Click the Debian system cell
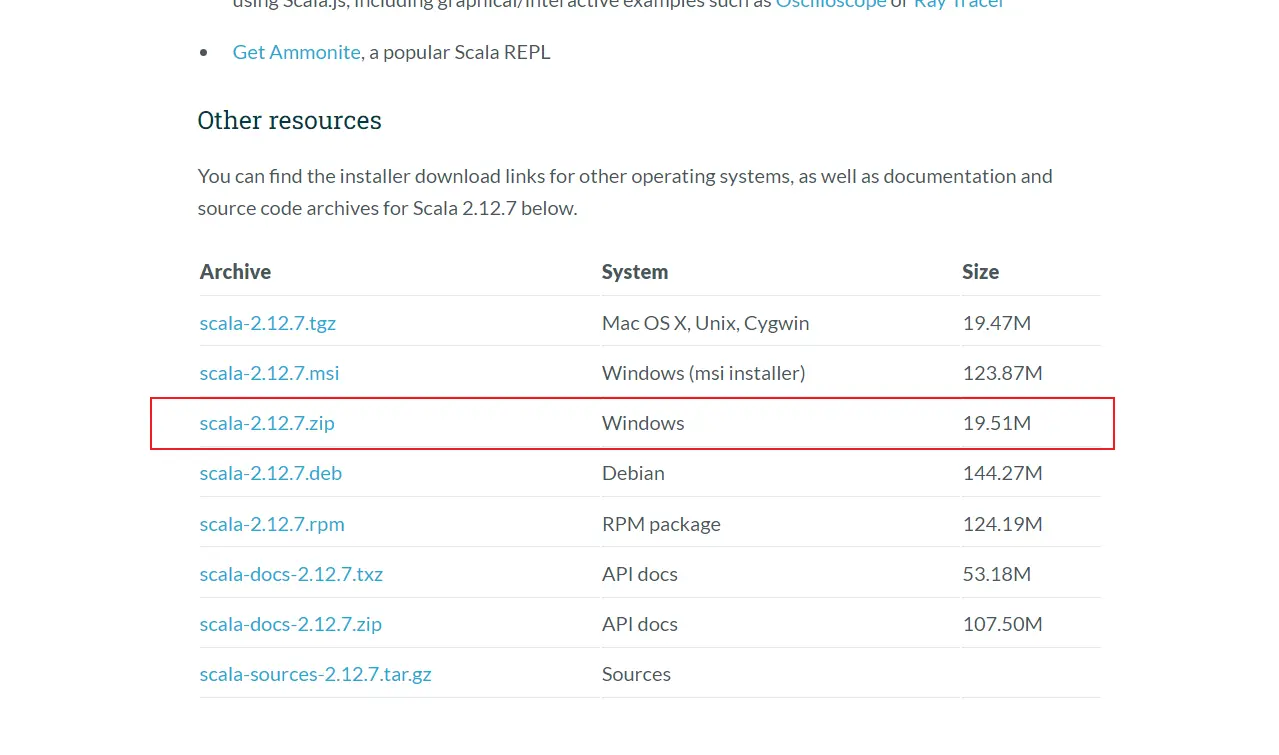This screenshot has width=1279, height=755. (x=633, y=473)
